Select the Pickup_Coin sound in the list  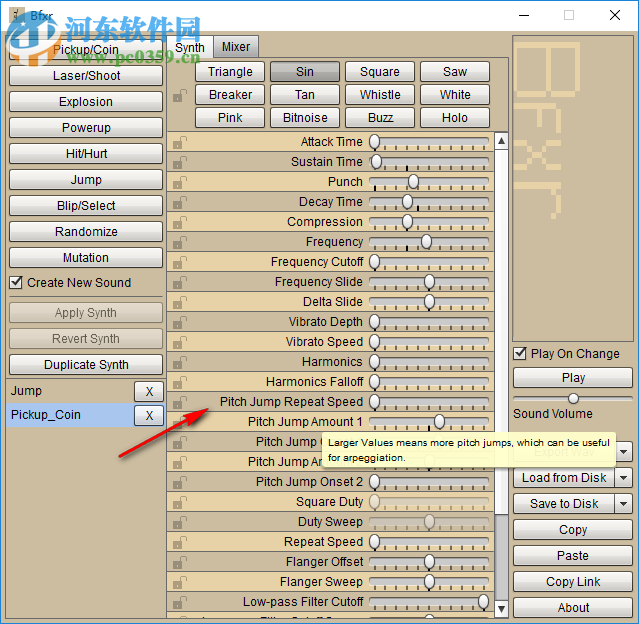(70, 415)
